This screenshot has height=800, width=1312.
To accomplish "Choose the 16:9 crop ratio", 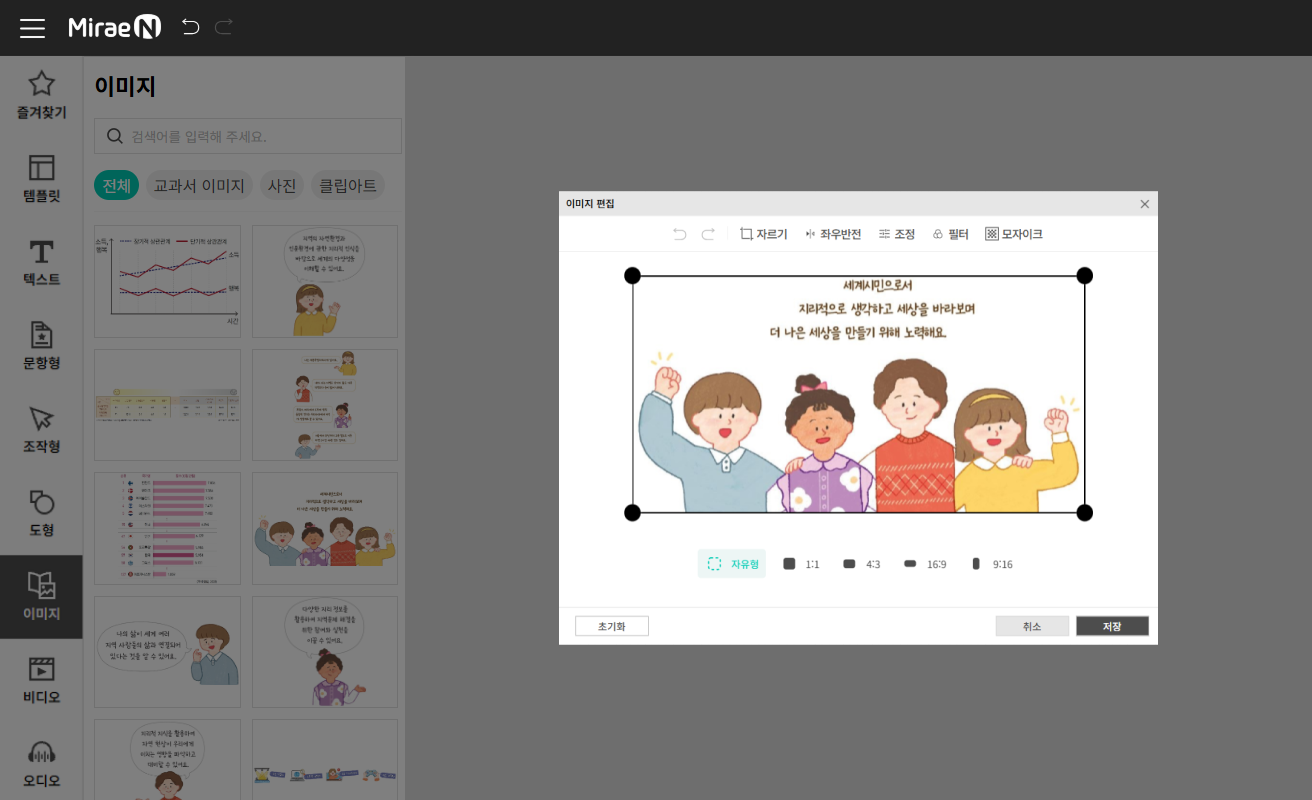I will click(x=925, y=564).
